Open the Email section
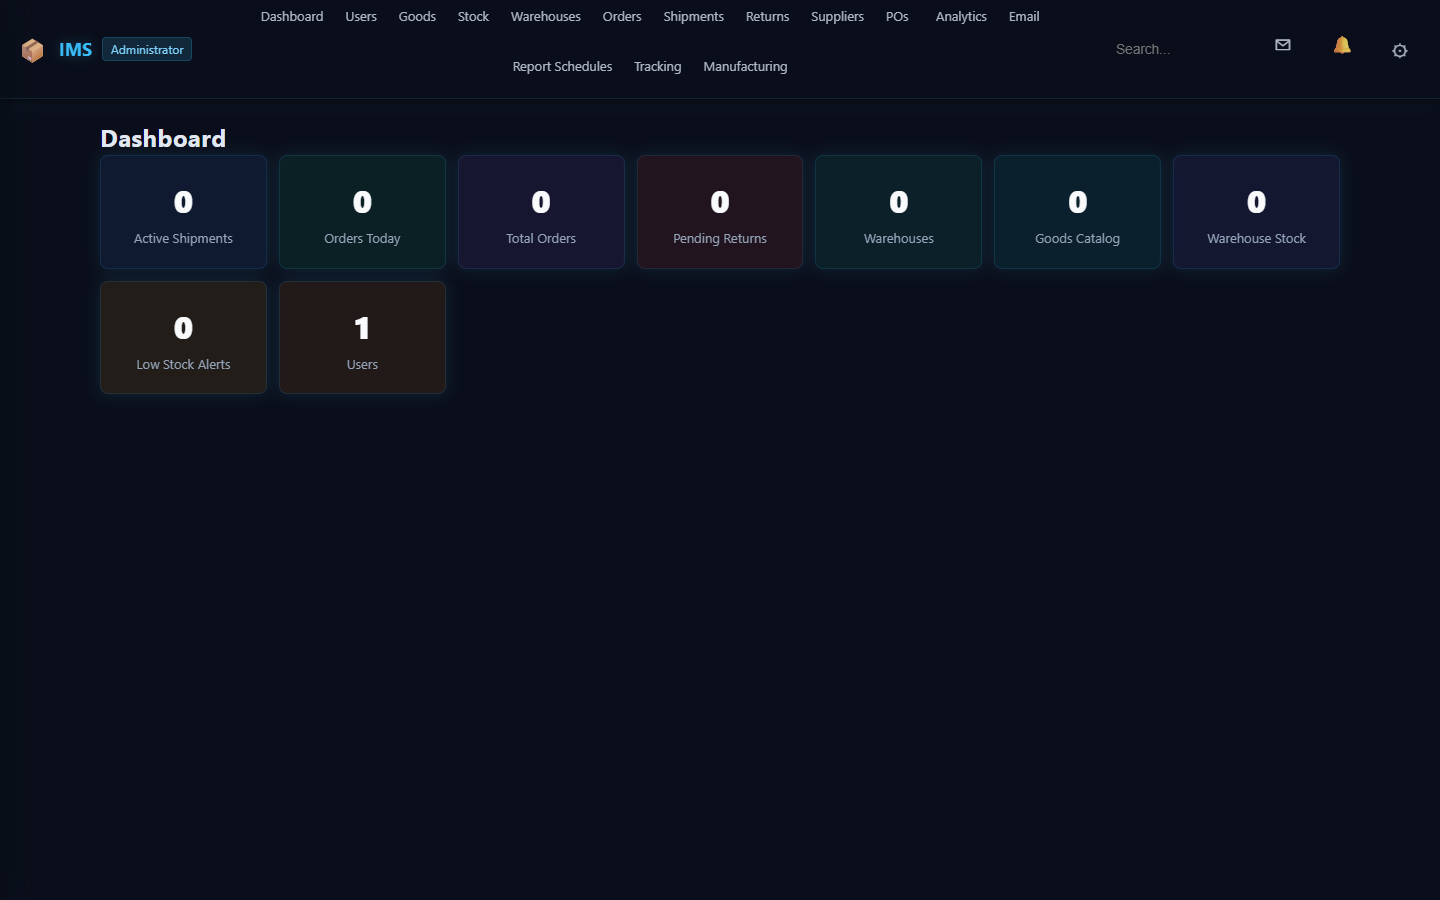The width and height of the screenshot is (1440, 900). pyautogui.click(x=1023, y=16)
